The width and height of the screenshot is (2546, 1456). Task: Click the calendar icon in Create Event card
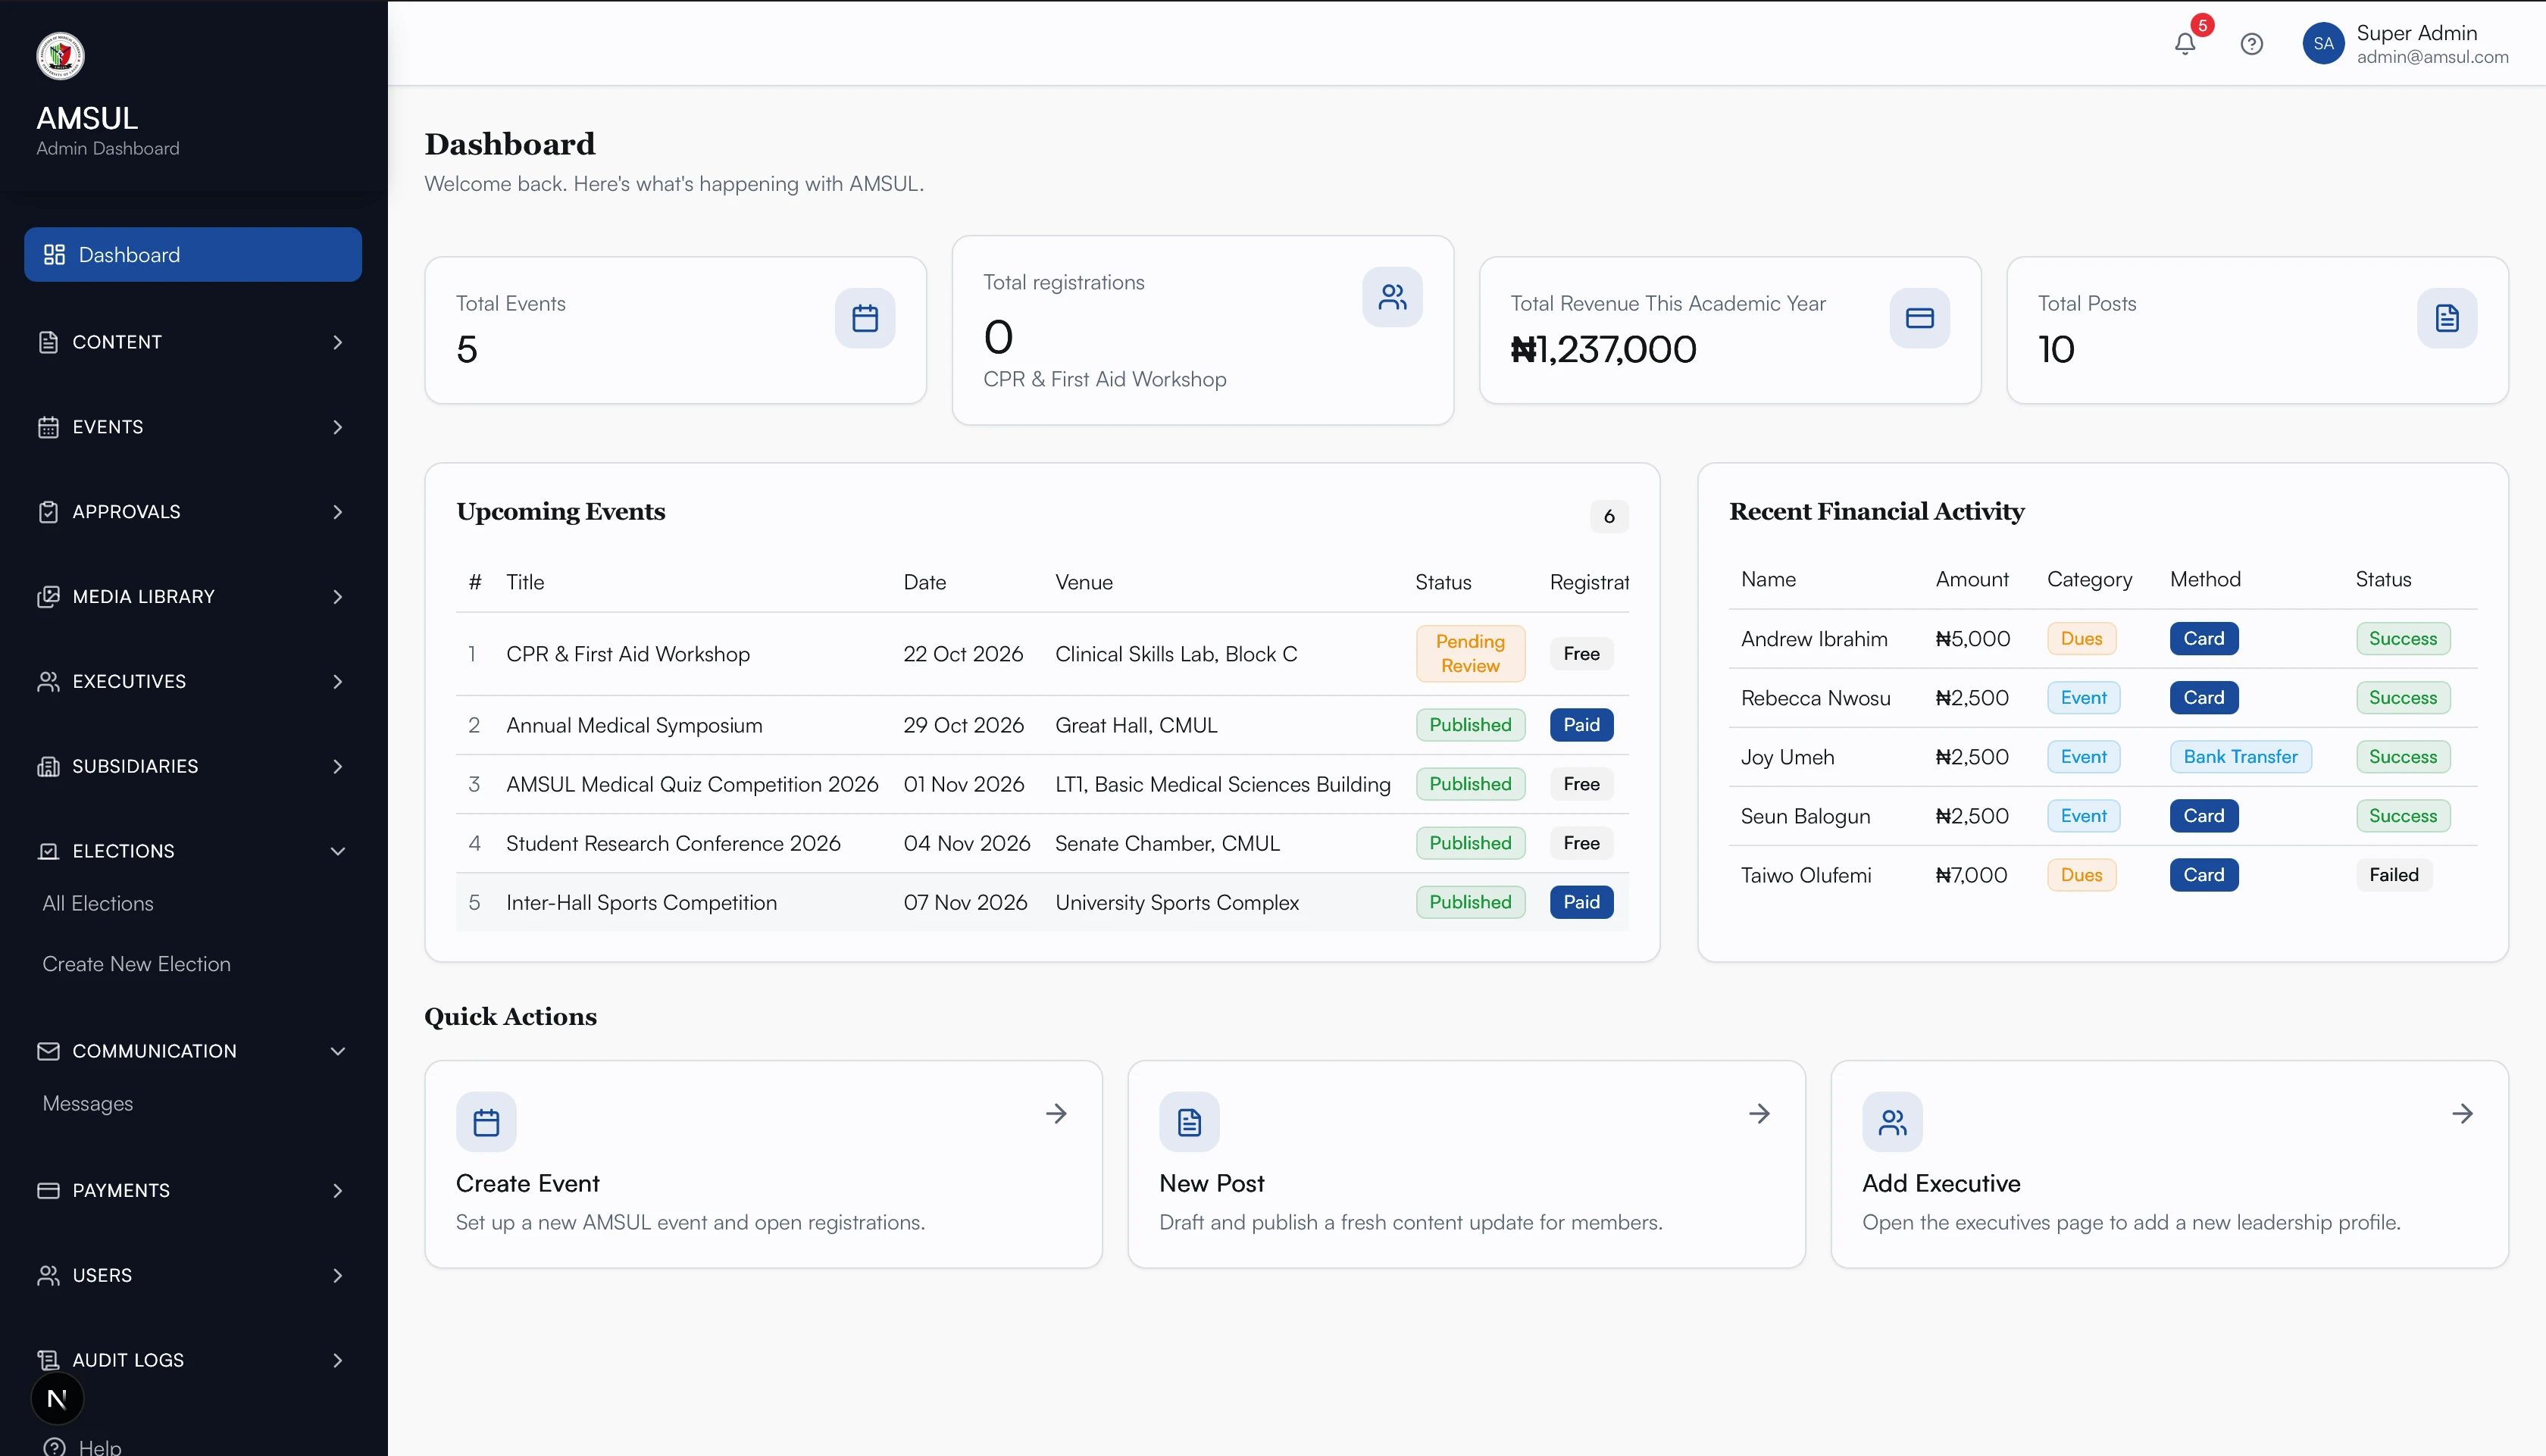[486, 1122]
